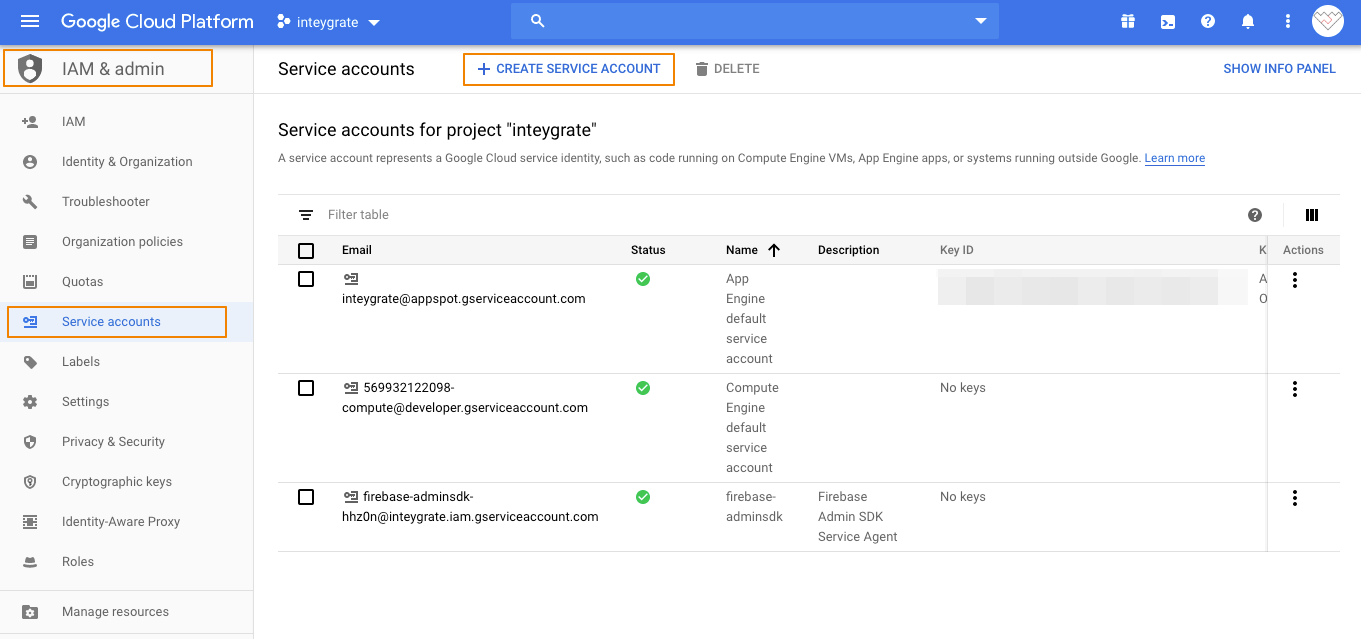Expand the search bar dropdown arrow
Screen dimensions: 1361x639
pyautogui.click(x=980, y=21)
